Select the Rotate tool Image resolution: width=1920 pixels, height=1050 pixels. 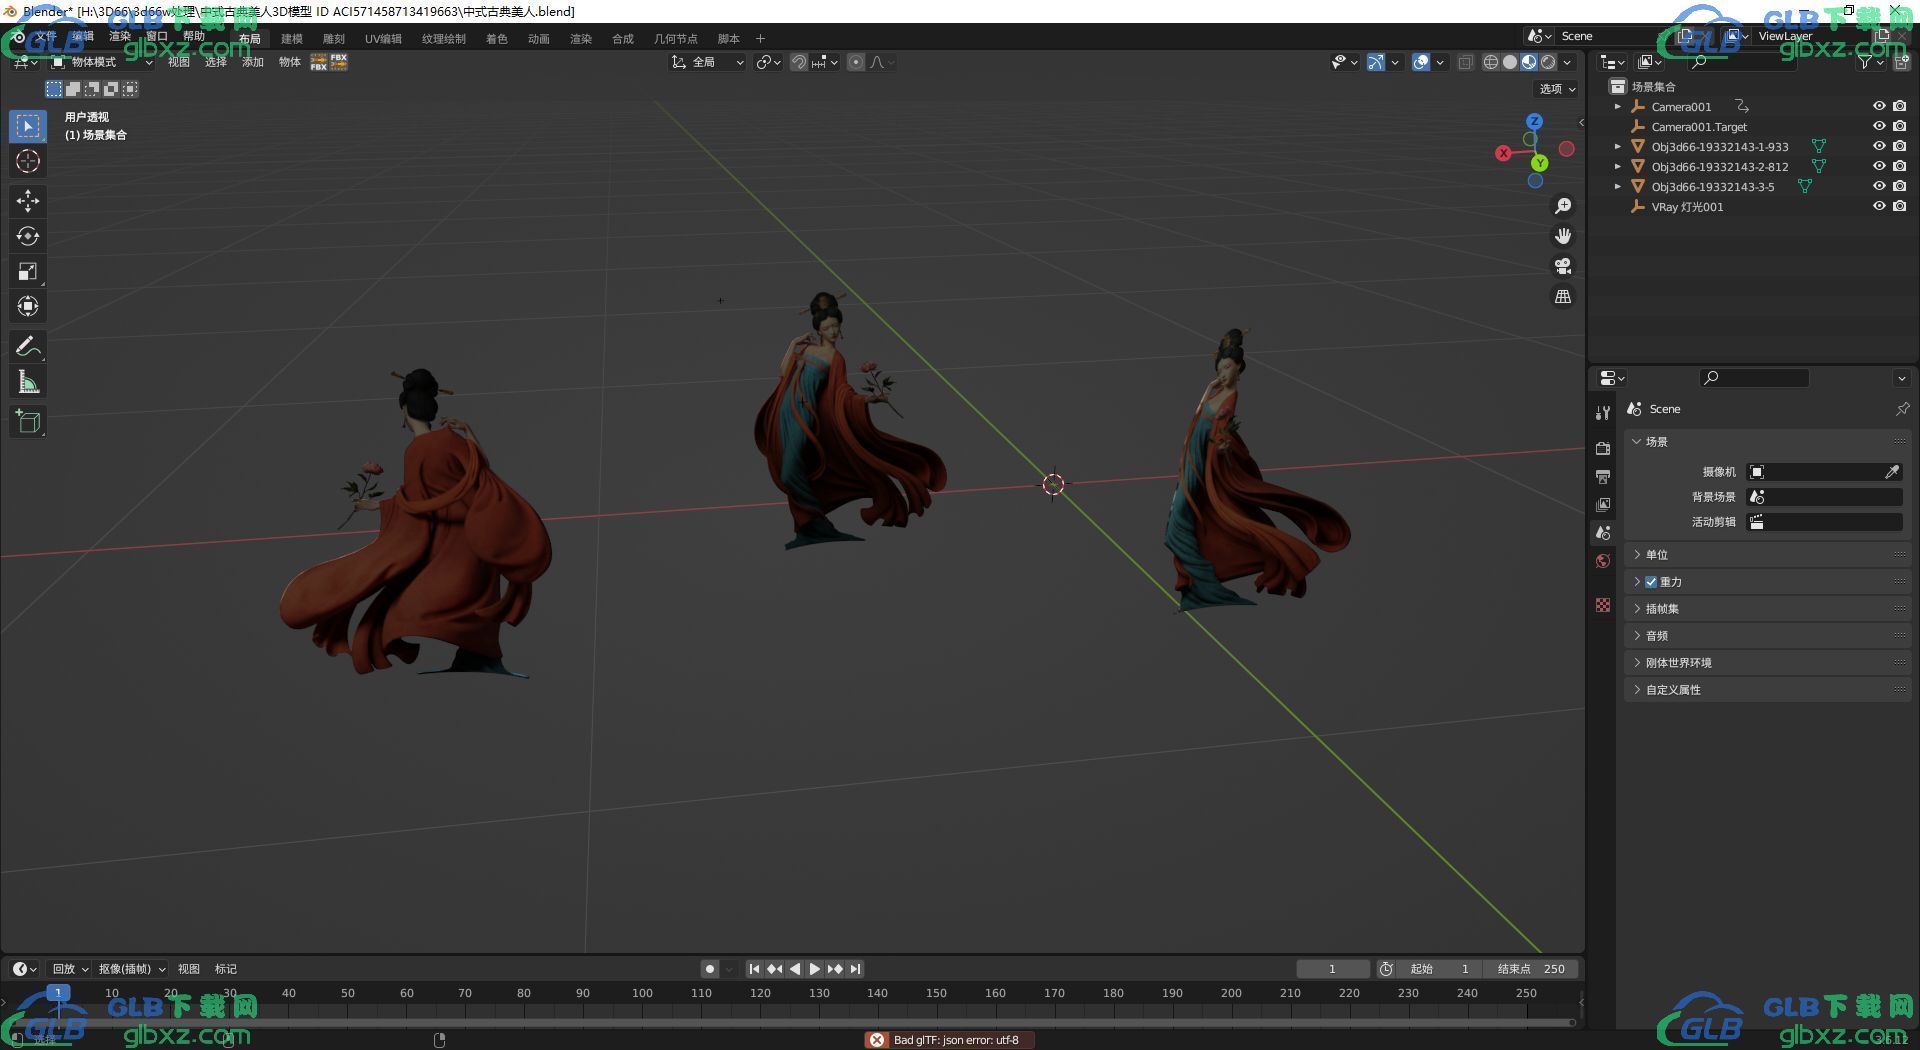pos(28,236)
